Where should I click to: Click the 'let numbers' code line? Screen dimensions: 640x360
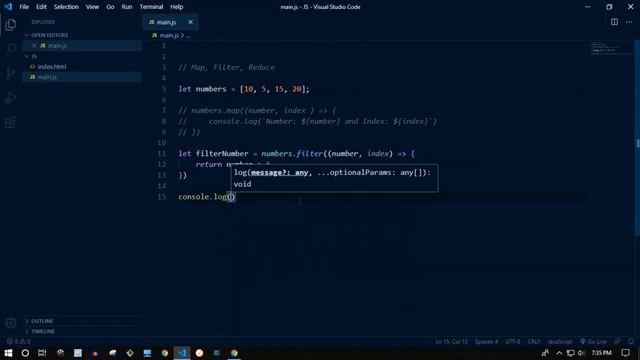tap(244, 89)
